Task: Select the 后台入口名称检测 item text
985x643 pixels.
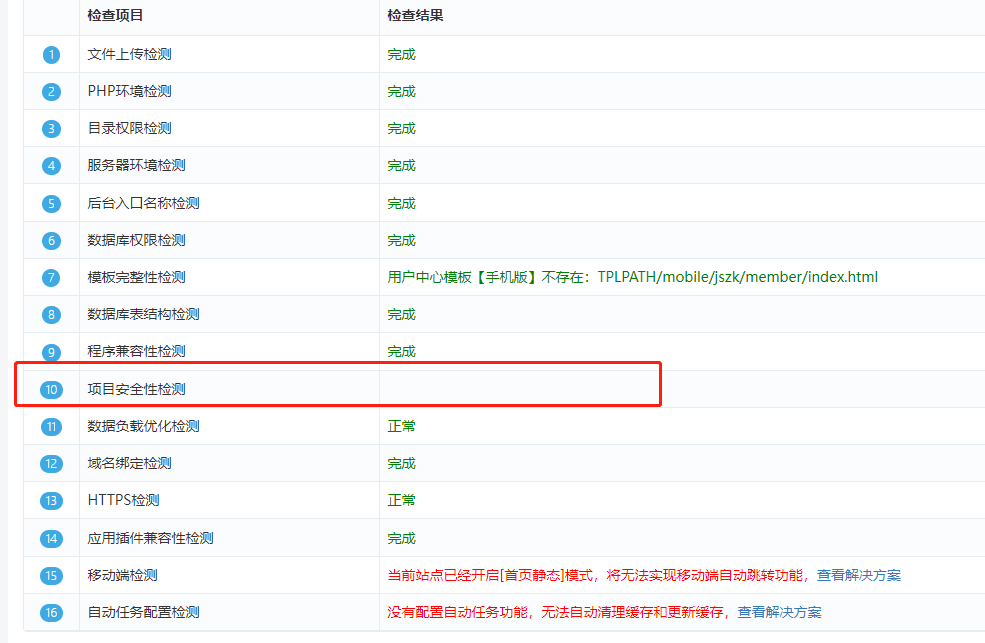Action: pyautogui.click(x=143, y=203)
